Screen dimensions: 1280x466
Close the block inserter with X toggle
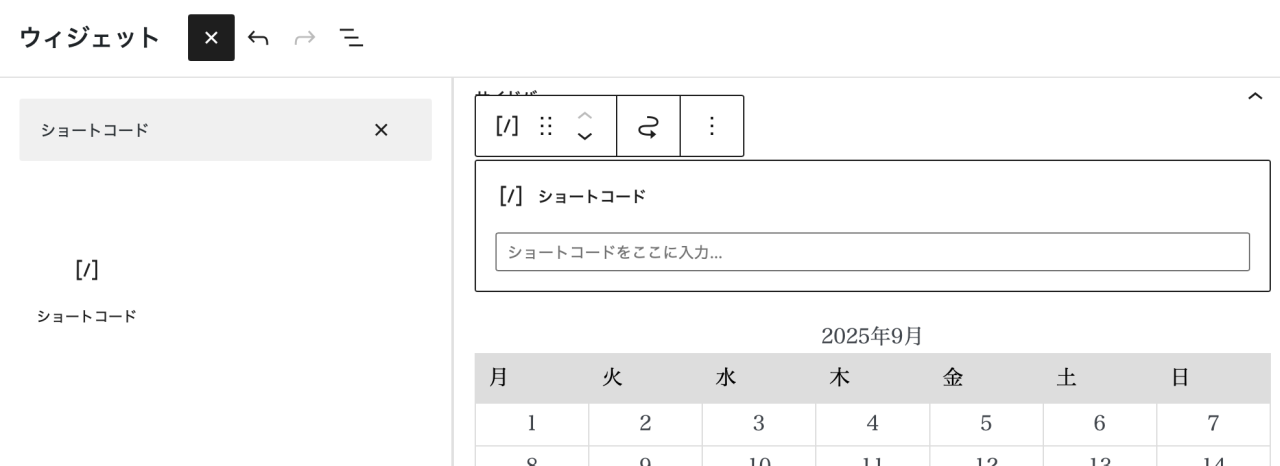pos(211,38)
